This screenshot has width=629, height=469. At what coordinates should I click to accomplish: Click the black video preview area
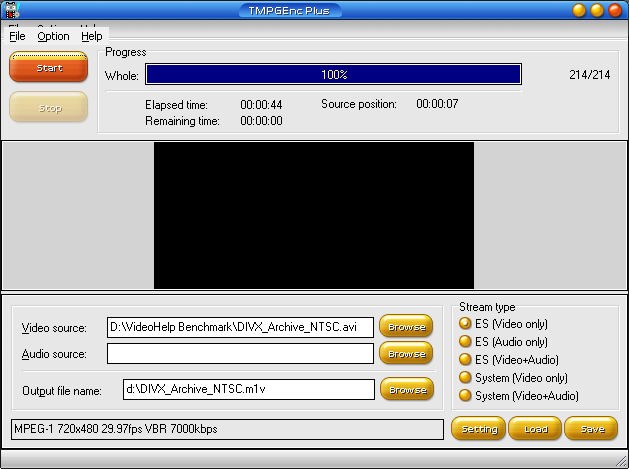pos(314,215)
